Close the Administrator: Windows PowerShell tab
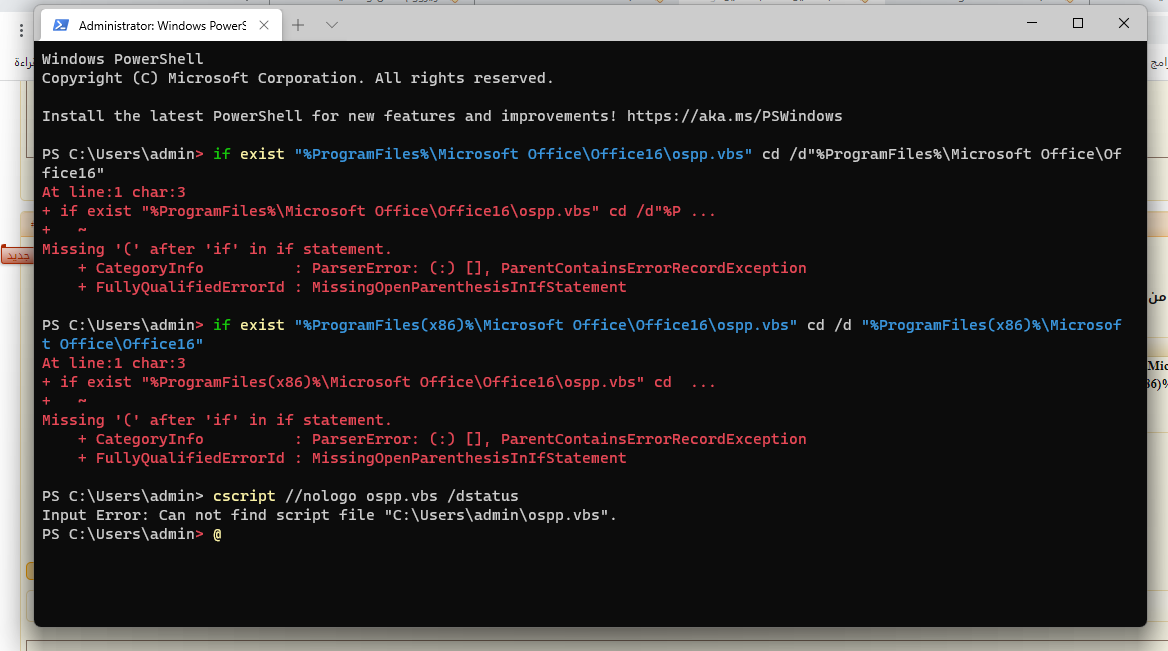 click(264, 25)
